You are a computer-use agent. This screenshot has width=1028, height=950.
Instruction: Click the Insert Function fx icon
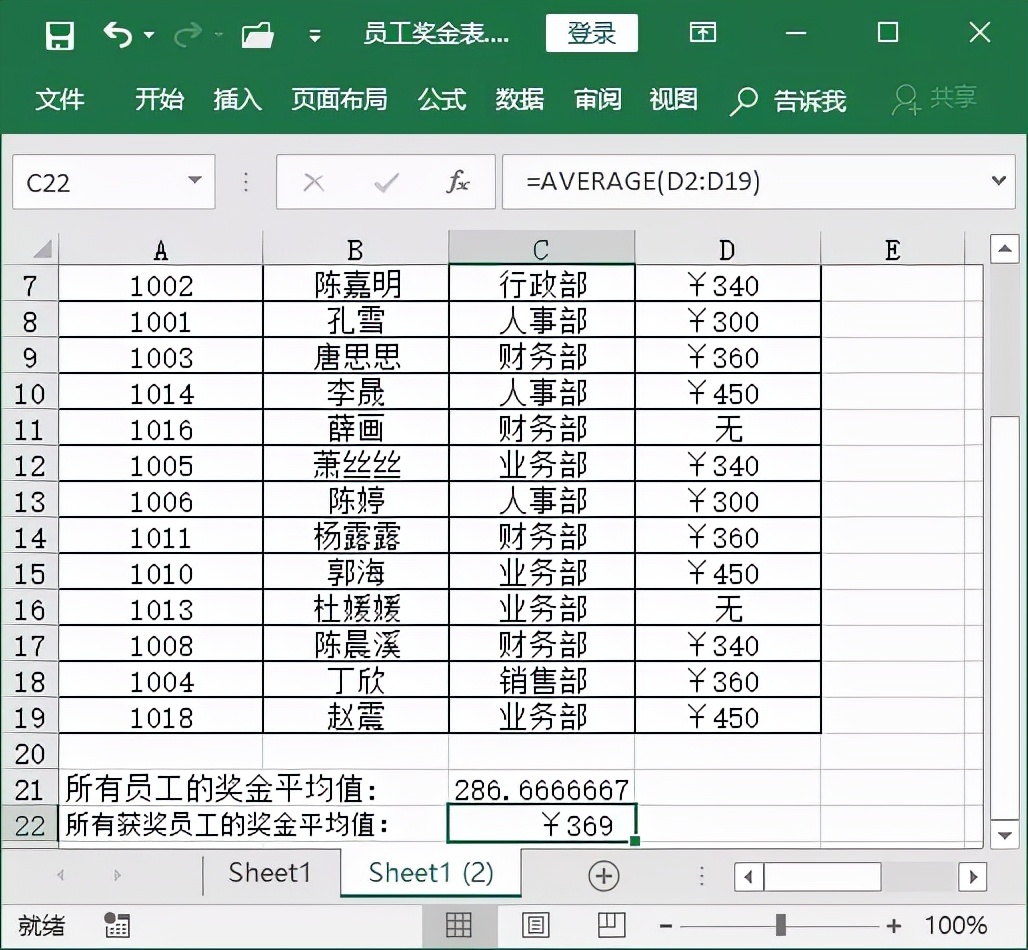(458, 182)
